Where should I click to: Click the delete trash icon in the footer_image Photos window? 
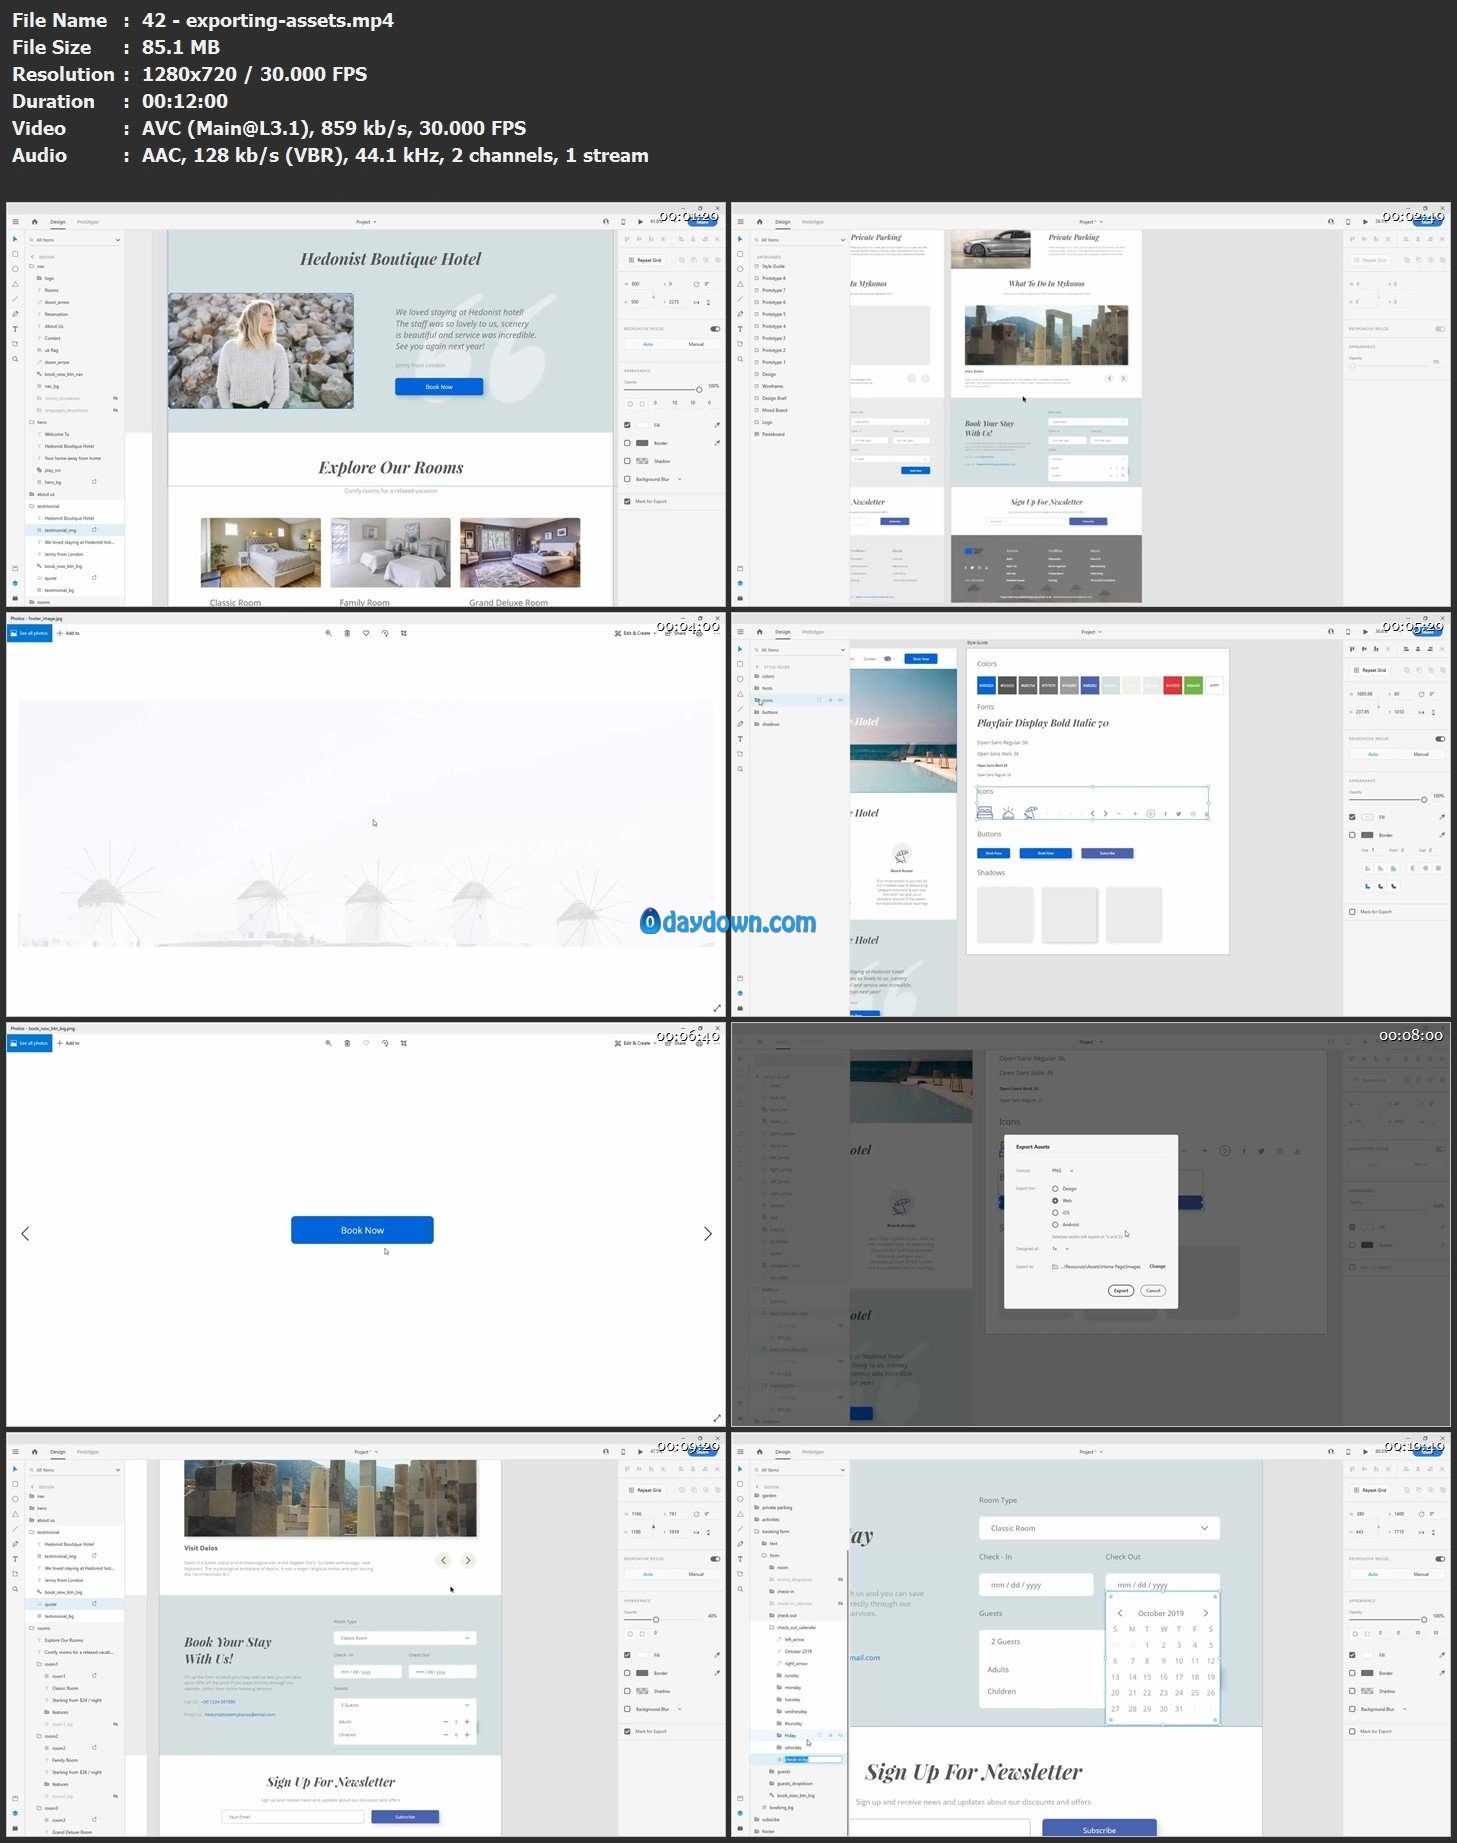click(347, 633)
